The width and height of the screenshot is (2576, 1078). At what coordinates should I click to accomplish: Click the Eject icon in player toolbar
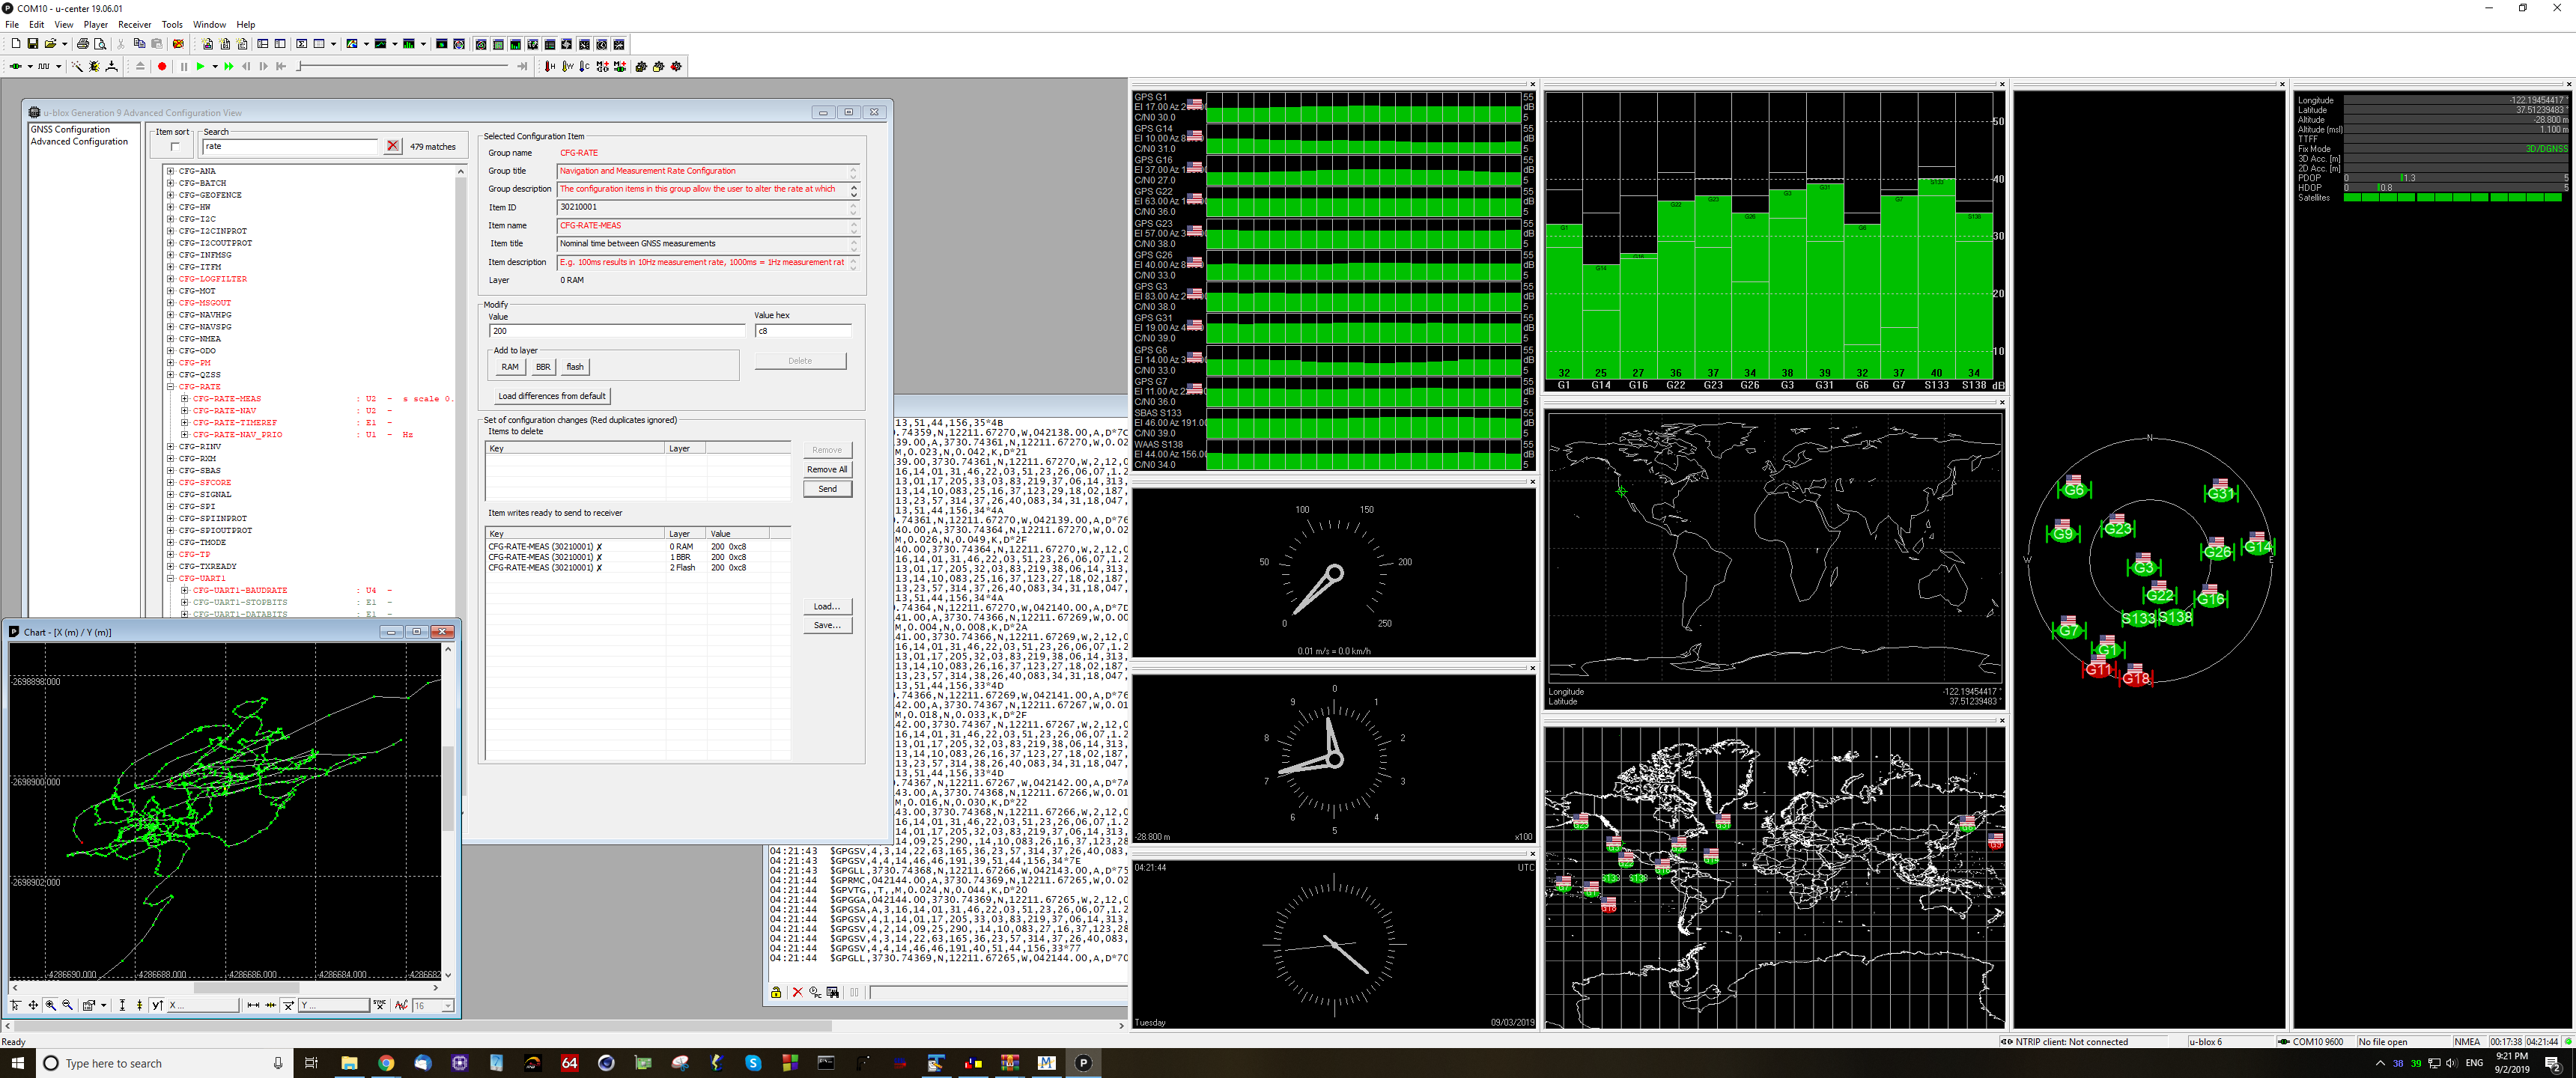tap(140, 67)
